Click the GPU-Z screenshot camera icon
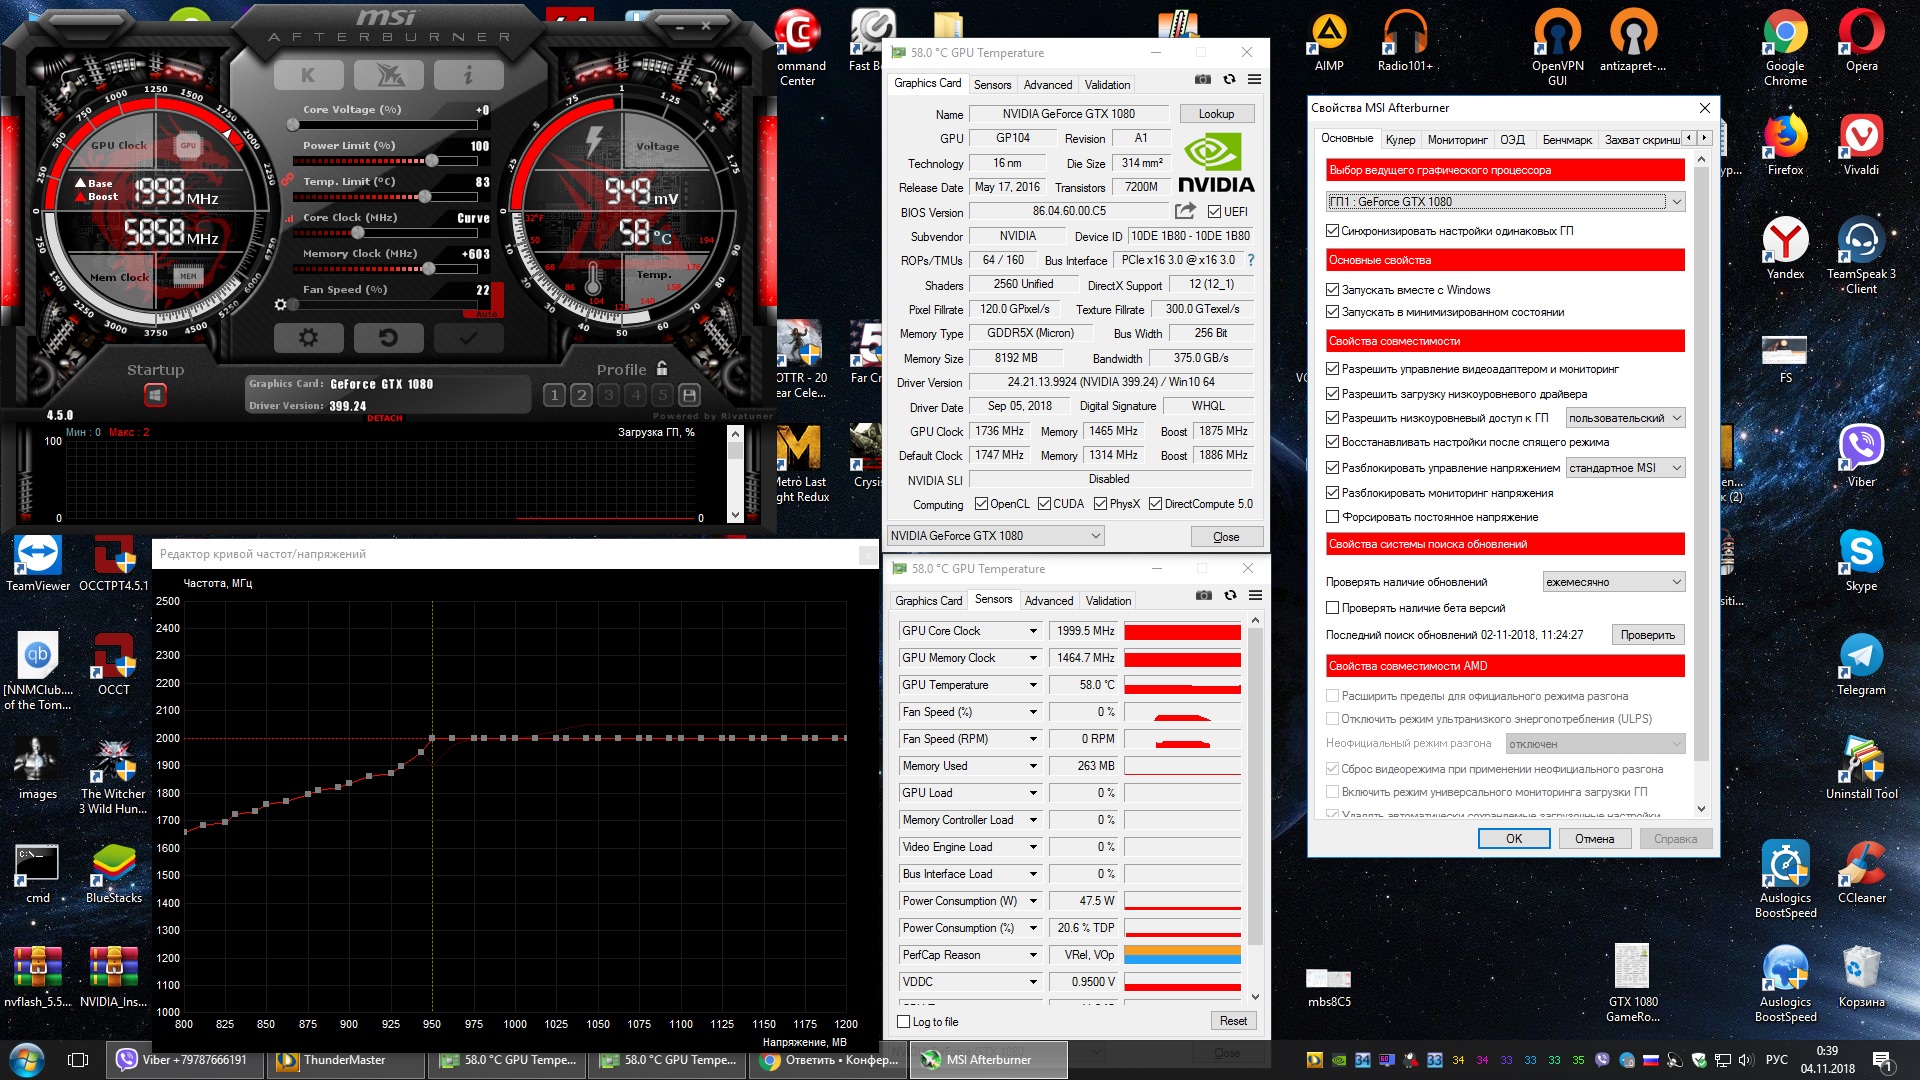This screenshot has width=1920, height=1080. click(1202, 80)
